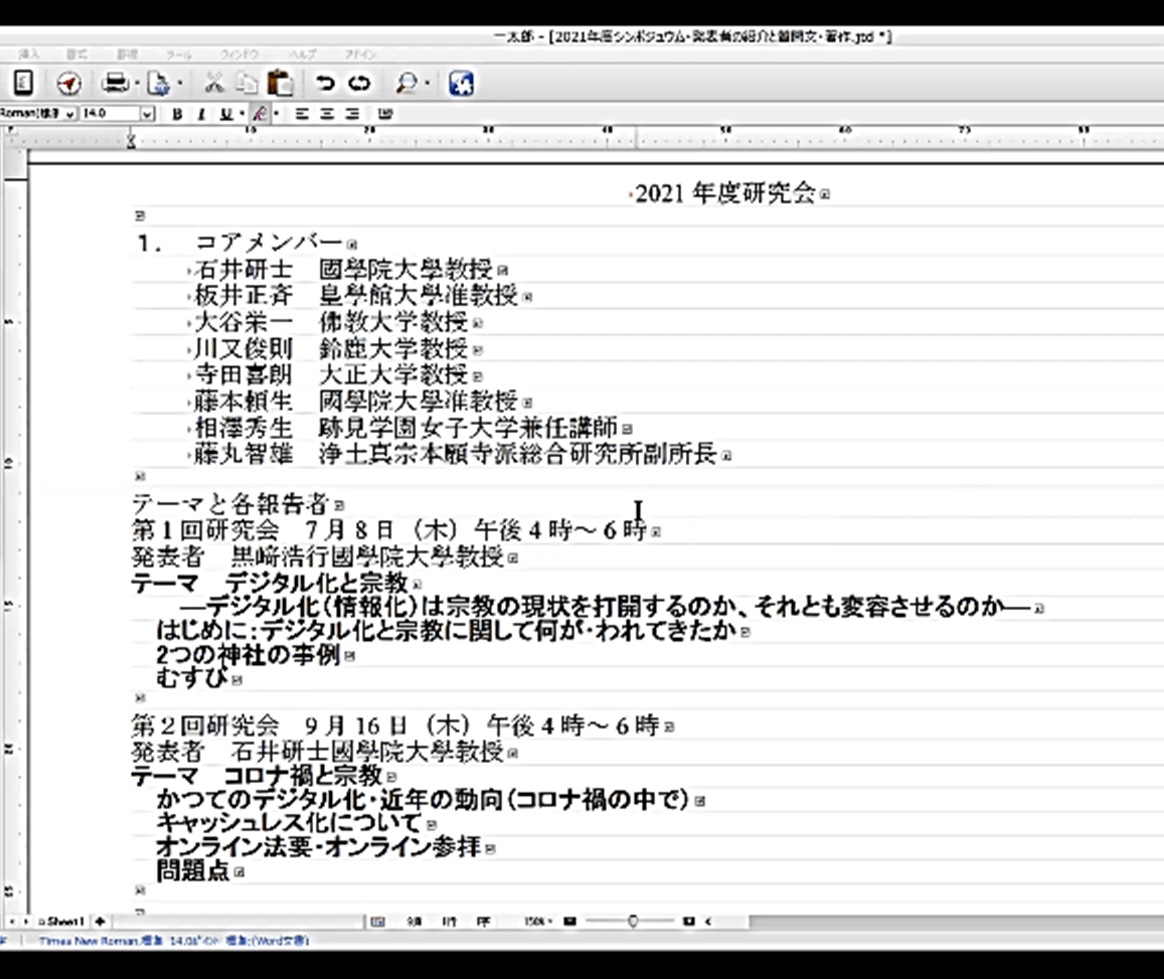Click the horizontal scrollbar at bottom right
Viewport: 1164px width, 979px height.
coord(950,921)
